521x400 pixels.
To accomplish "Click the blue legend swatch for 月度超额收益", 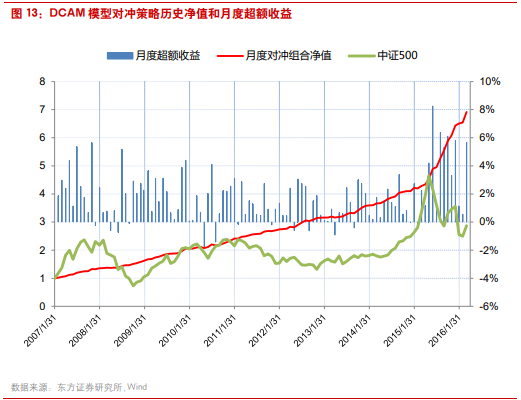I will (x=120, y=56).
